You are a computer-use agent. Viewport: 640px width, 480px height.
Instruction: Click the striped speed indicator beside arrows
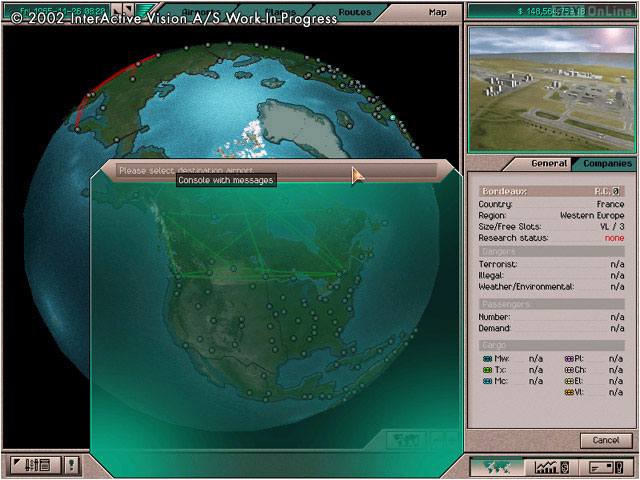(x=145, y=9)
